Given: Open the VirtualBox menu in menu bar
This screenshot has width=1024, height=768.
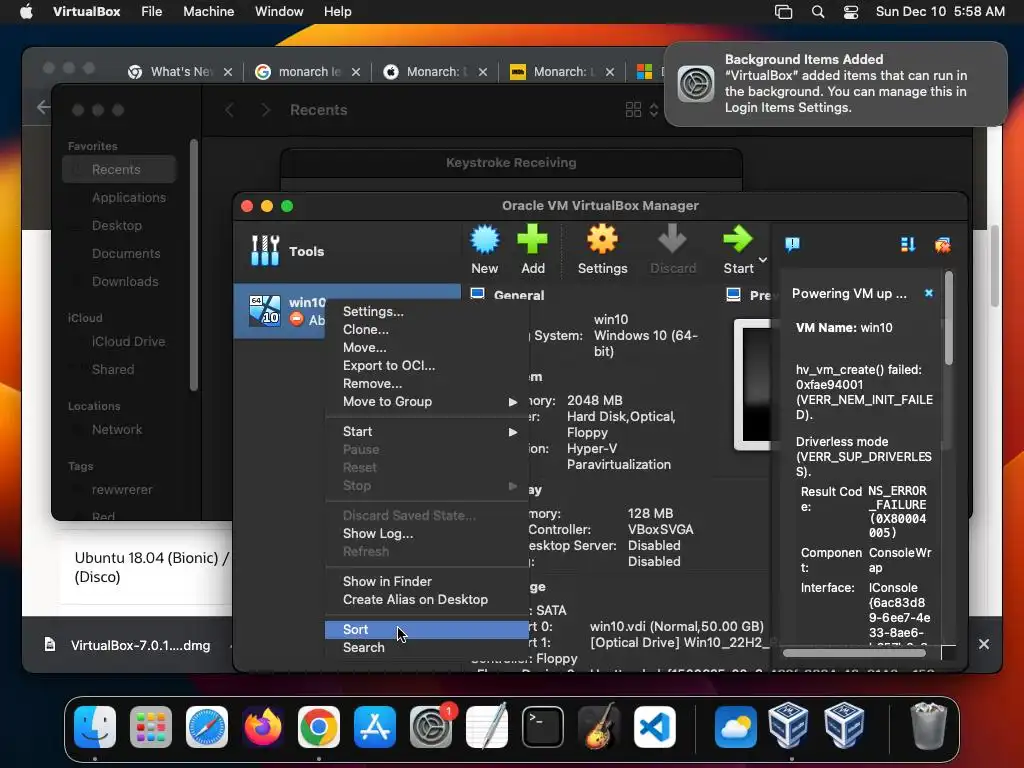Looking at the screenshot, I should 86,12.
